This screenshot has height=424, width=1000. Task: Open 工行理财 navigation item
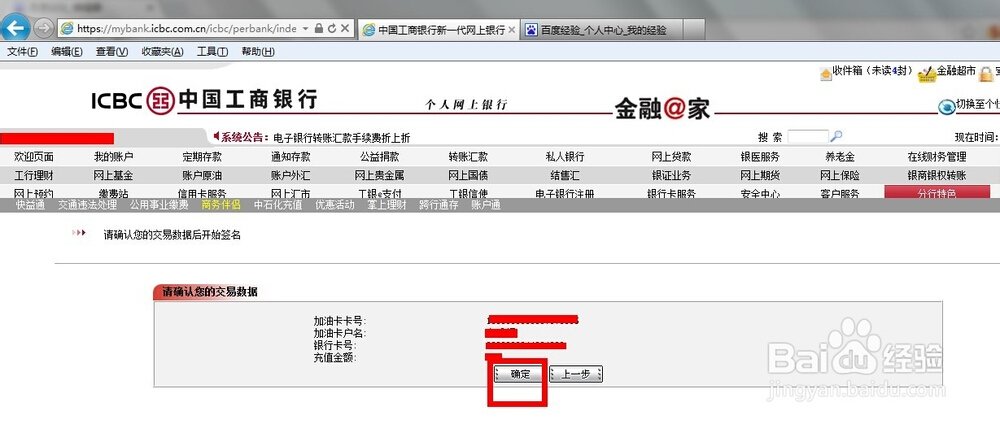click(34, 175)
